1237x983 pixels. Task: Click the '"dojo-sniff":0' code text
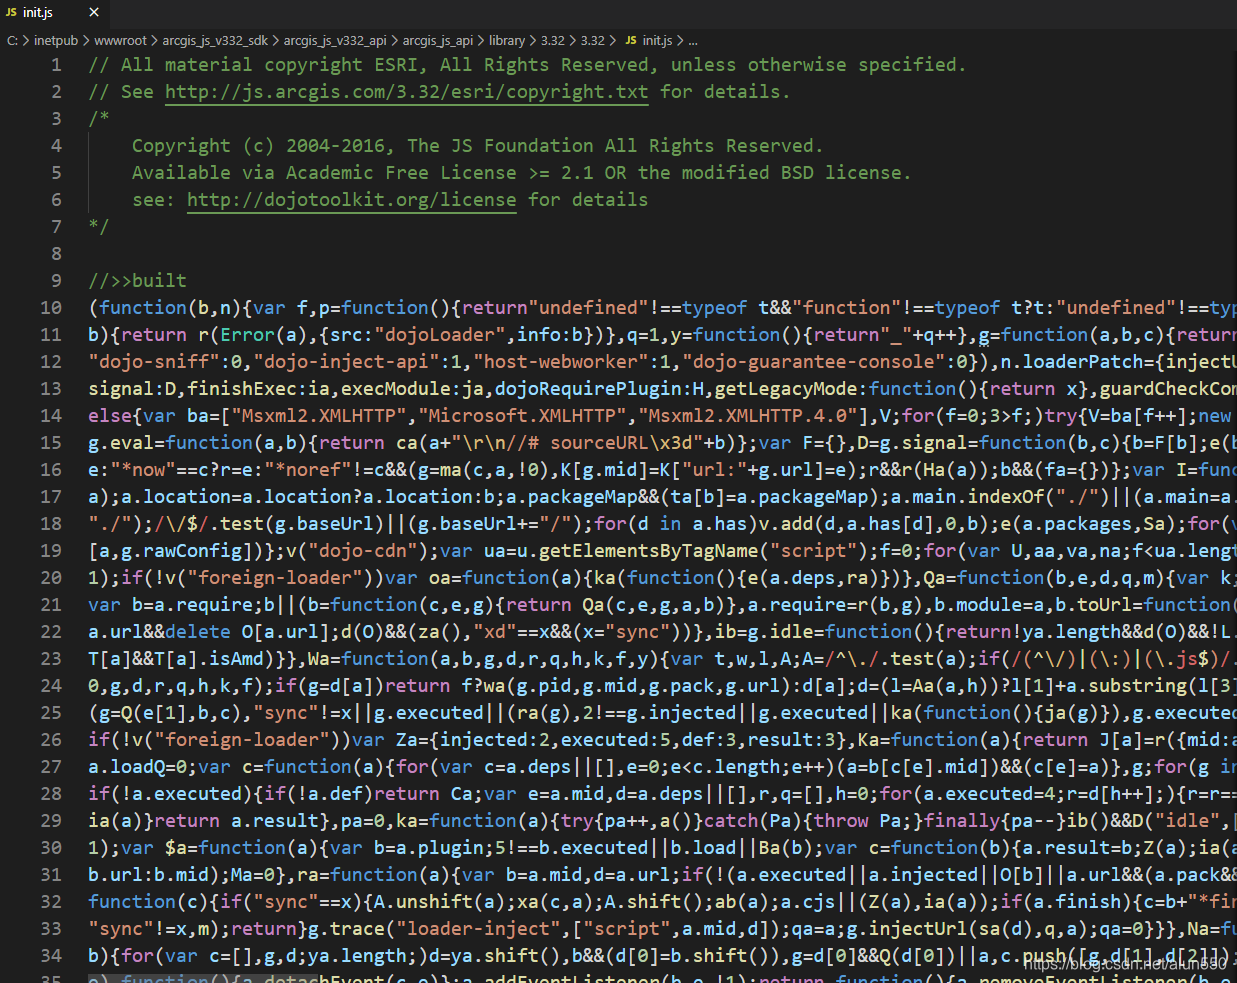165,362
